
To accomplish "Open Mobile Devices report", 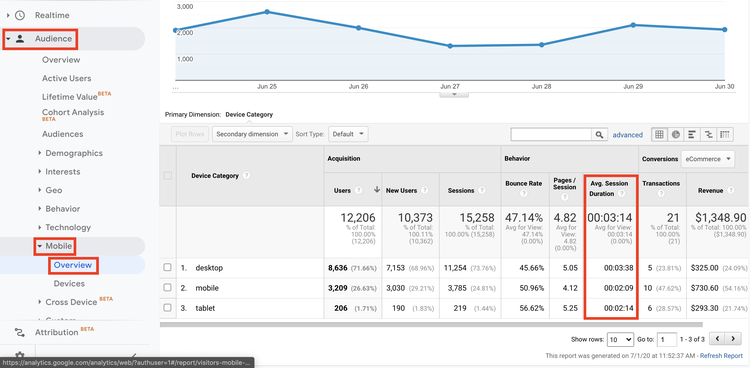I will click(69, 284).
